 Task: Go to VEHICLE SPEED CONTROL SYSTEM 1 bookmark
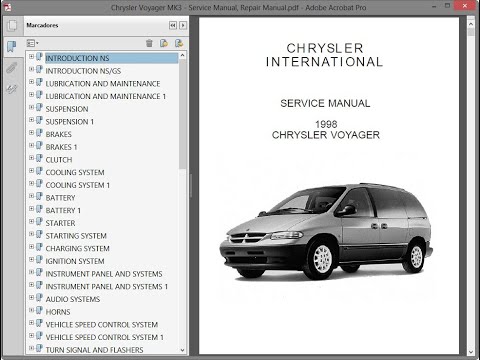pos(105,337)
